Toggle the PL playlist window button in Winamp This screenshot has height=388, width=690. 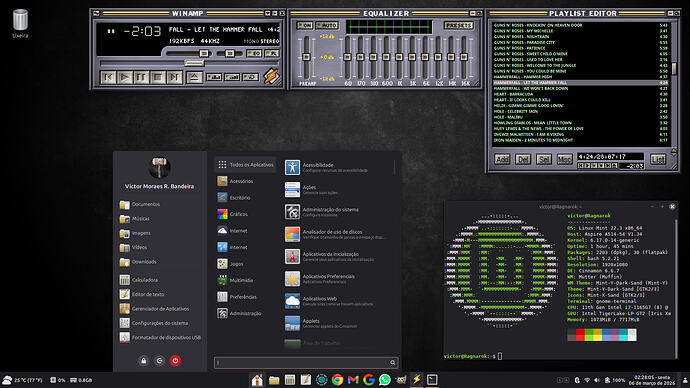[x=272, y=54]
